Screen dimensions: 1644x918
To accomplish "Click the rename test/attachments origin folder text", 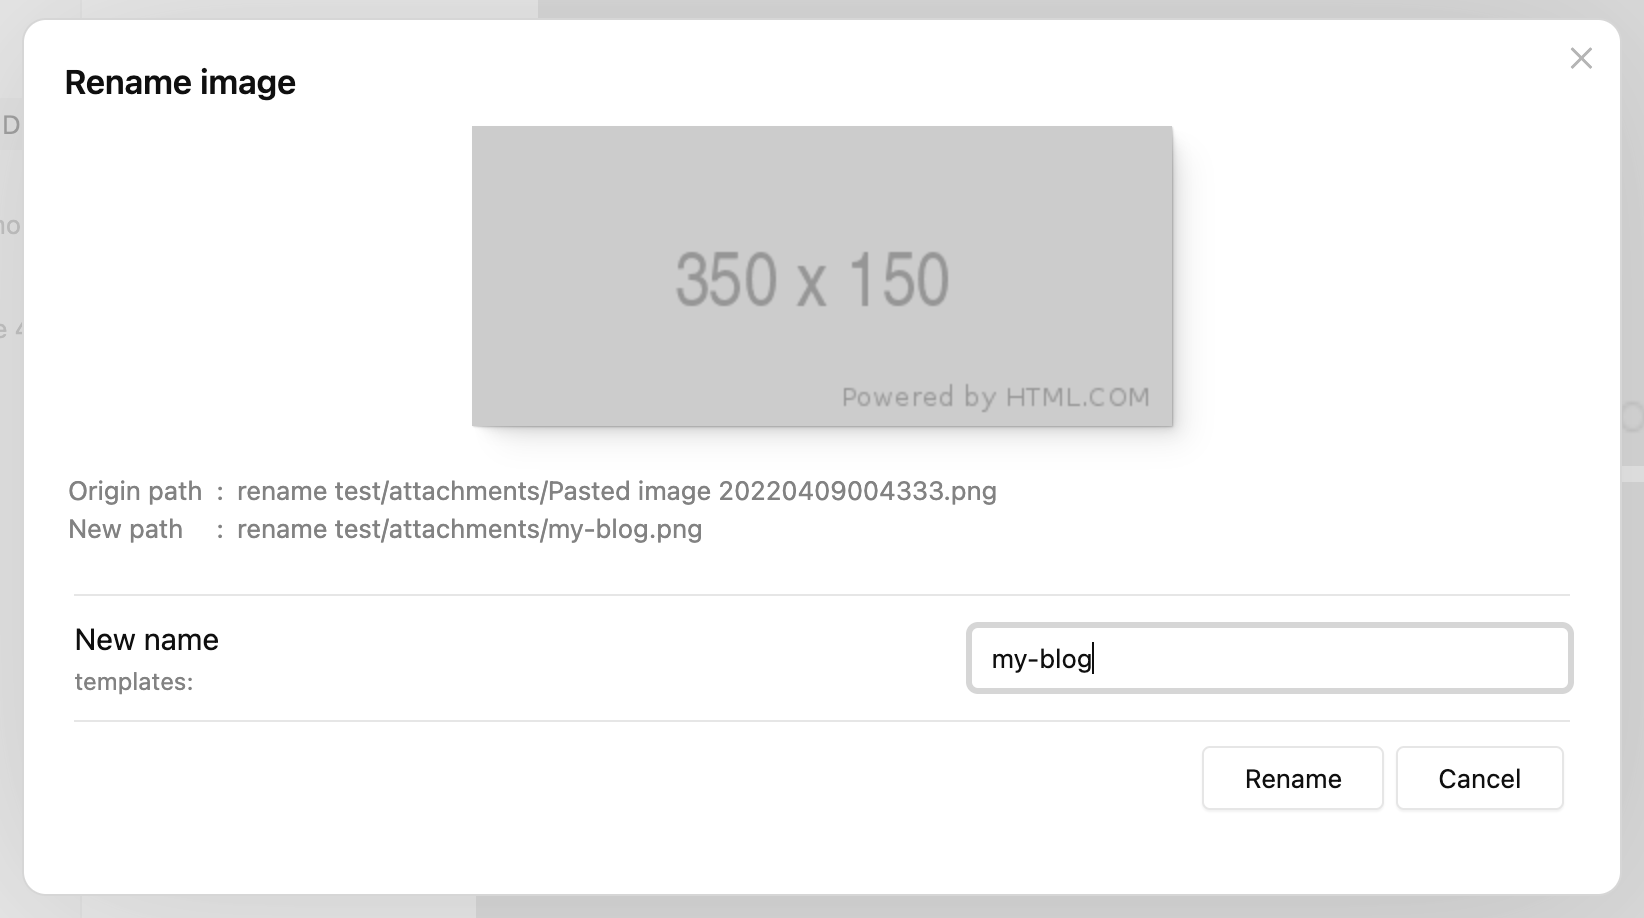I will (x=389, y=491).
